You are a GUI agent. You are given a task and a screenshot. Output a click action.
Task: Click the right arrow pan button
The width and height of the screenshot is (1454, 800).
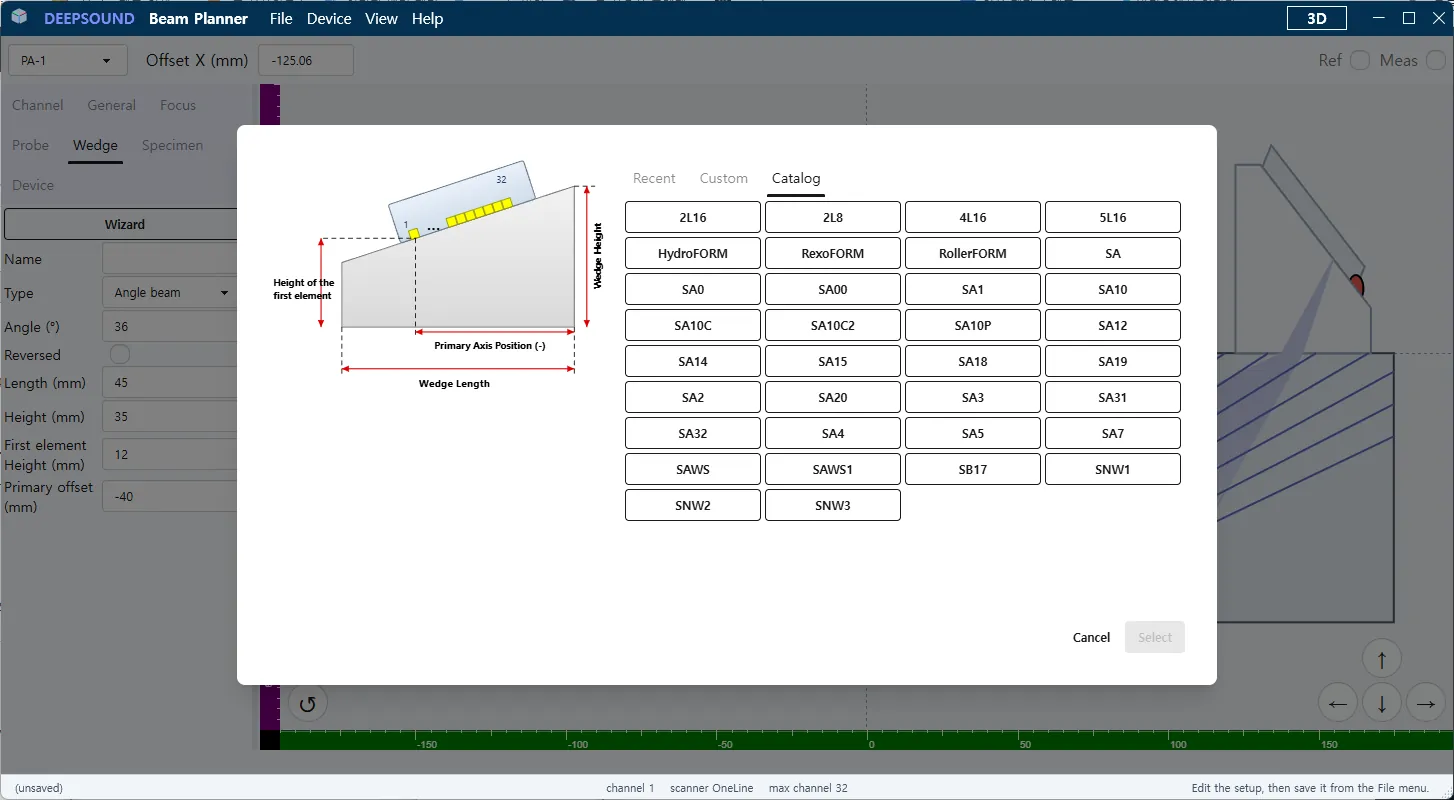click(x=1426, y=703)
